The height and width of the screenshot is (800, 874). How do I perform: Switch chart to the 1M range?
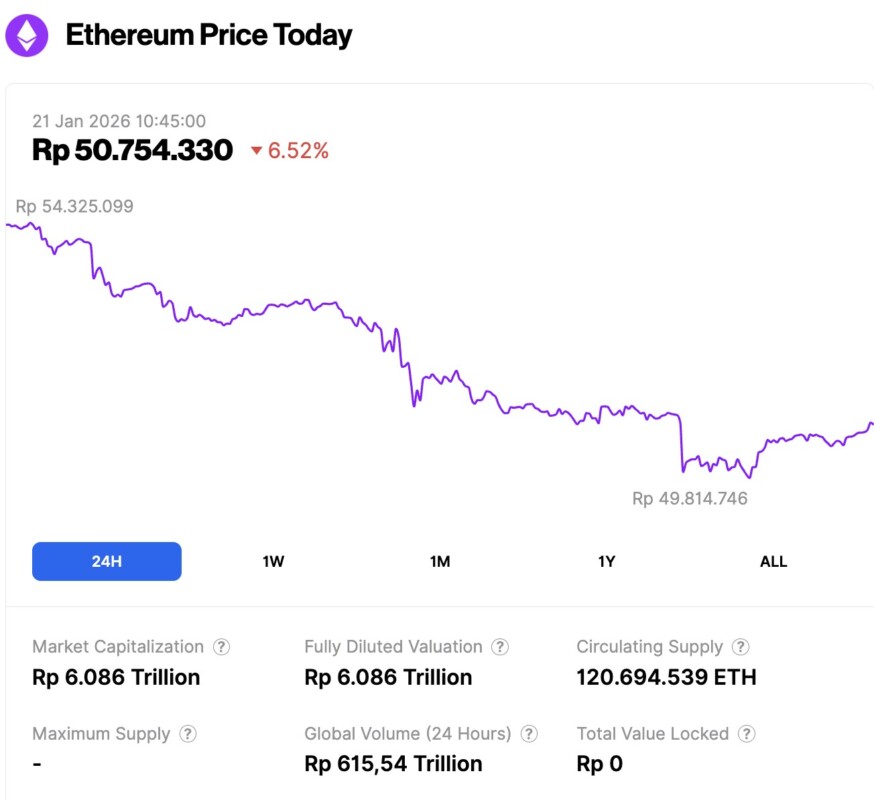(x=440, y=561)
